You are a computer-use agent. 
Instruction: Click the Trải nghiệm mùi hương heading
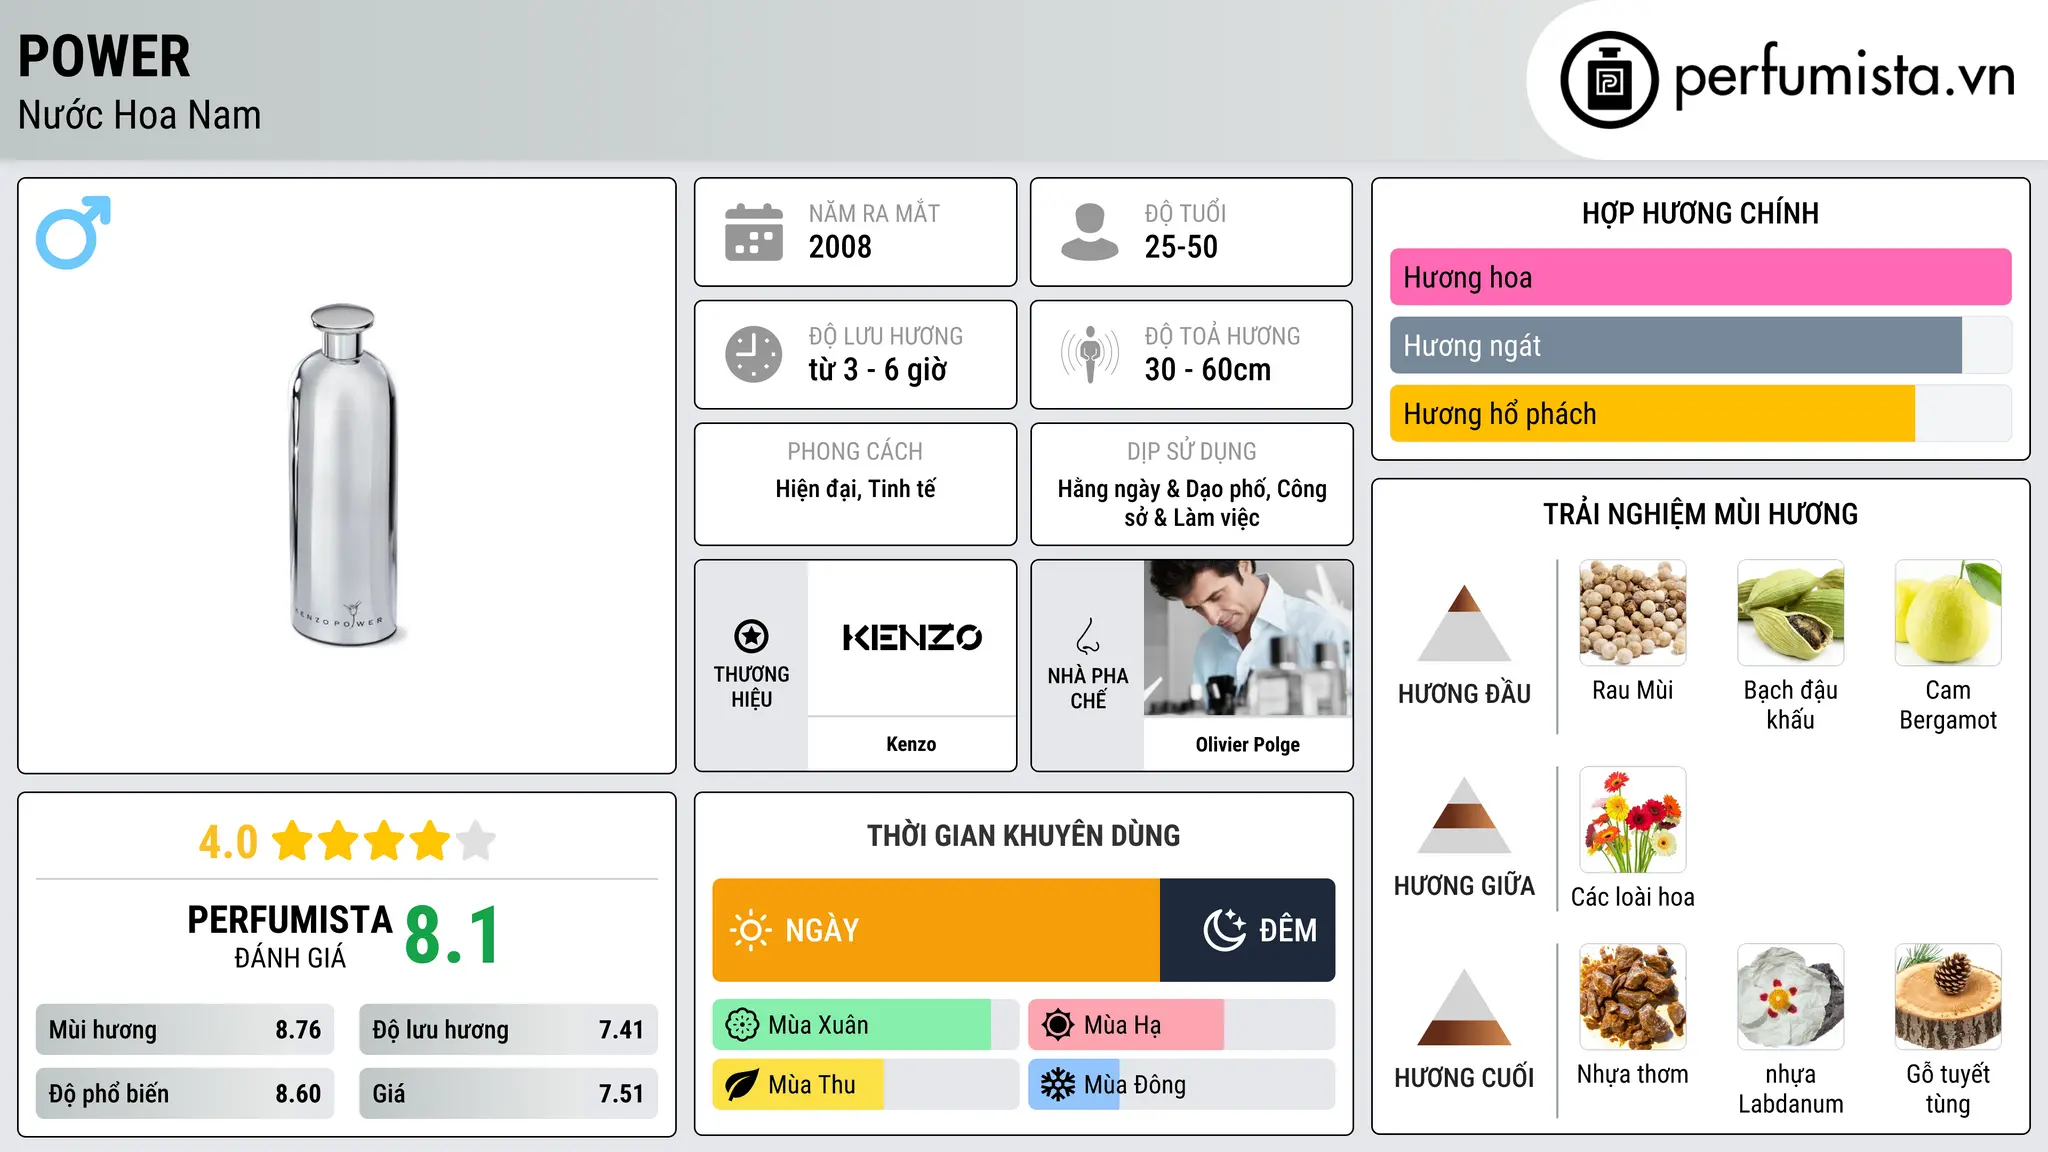1700,514
